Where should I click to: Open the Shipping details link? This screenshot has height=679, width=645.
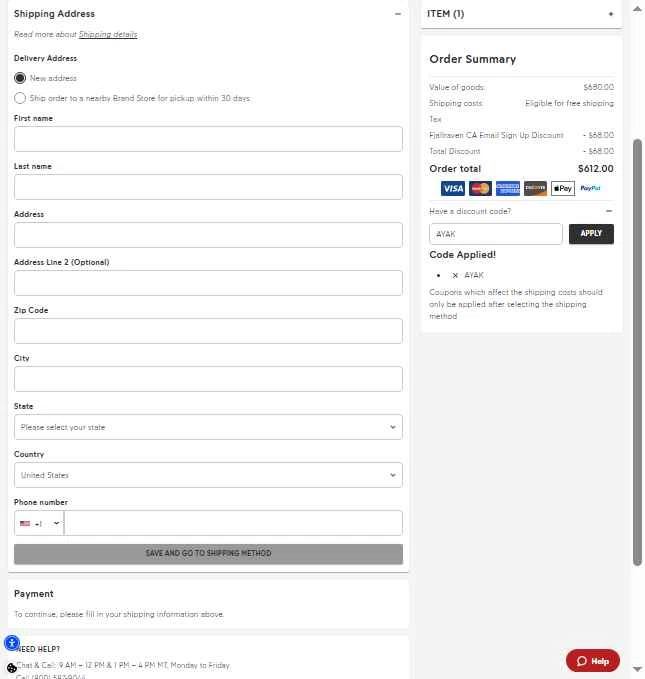tap(108, 34)
